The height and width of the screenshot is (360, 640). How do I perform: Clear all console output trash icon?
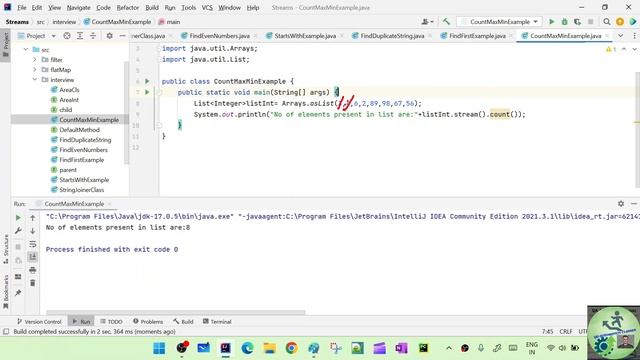coord(33,282)
